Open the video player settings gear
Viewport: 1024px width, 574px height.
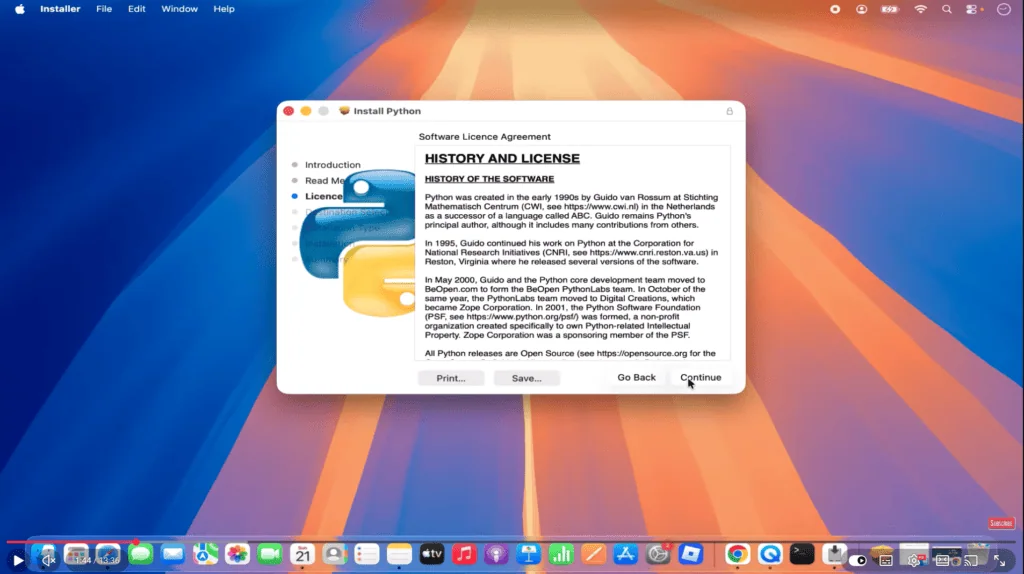coord(914,560)
